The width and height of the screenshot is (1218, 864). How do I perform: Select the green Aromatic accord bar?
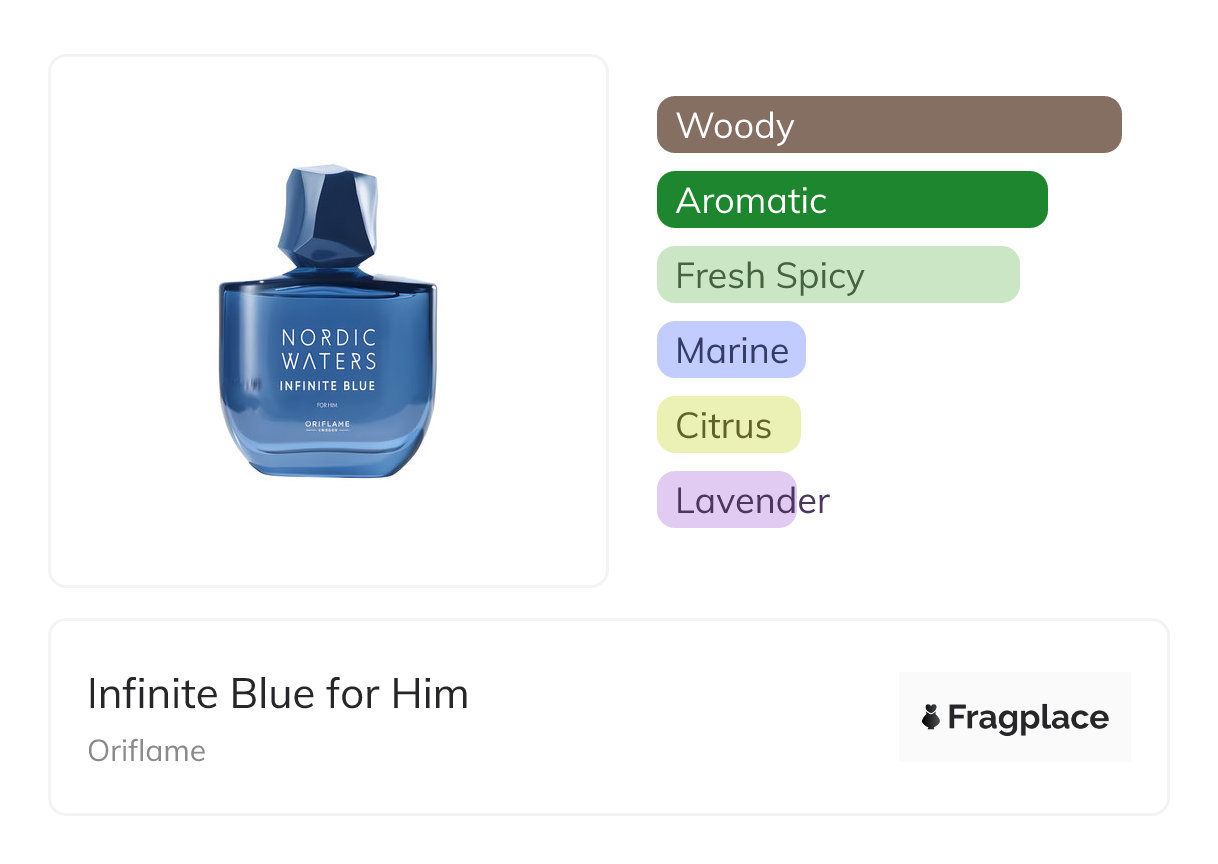click(x=852, y=200)
